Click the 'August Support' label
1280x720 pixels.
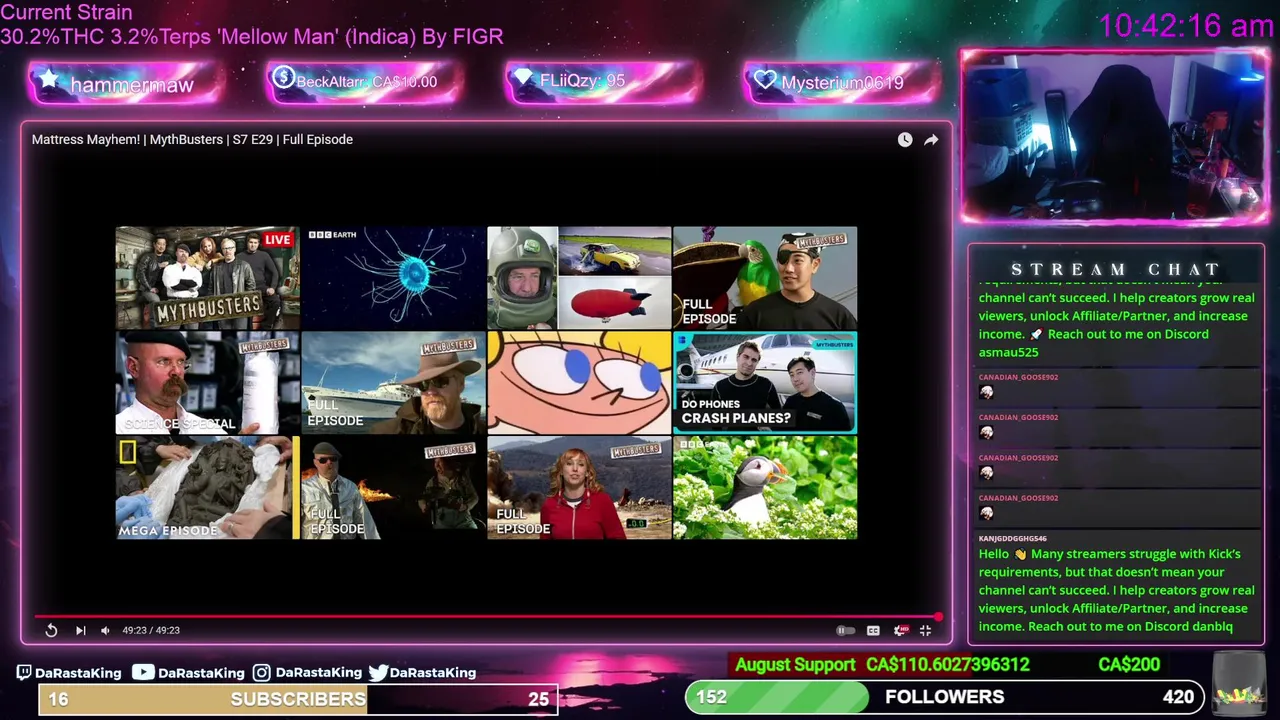(795, 665)
